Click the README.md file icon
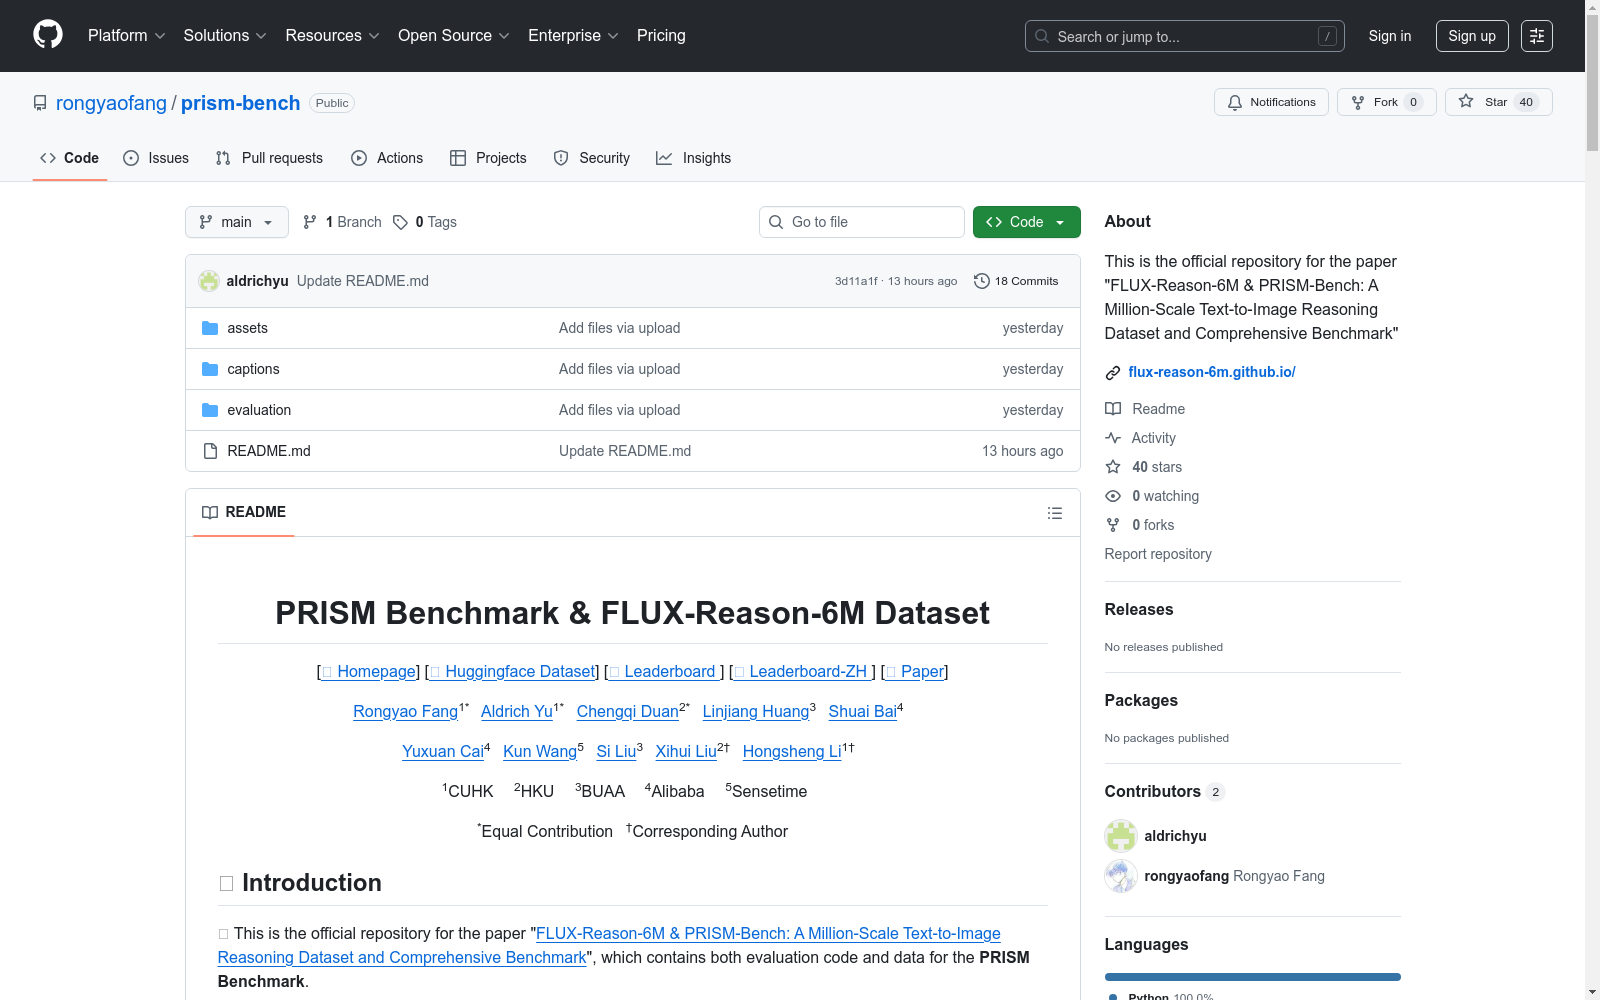Screen dimensions: 1600x1000 coord(210,451)
